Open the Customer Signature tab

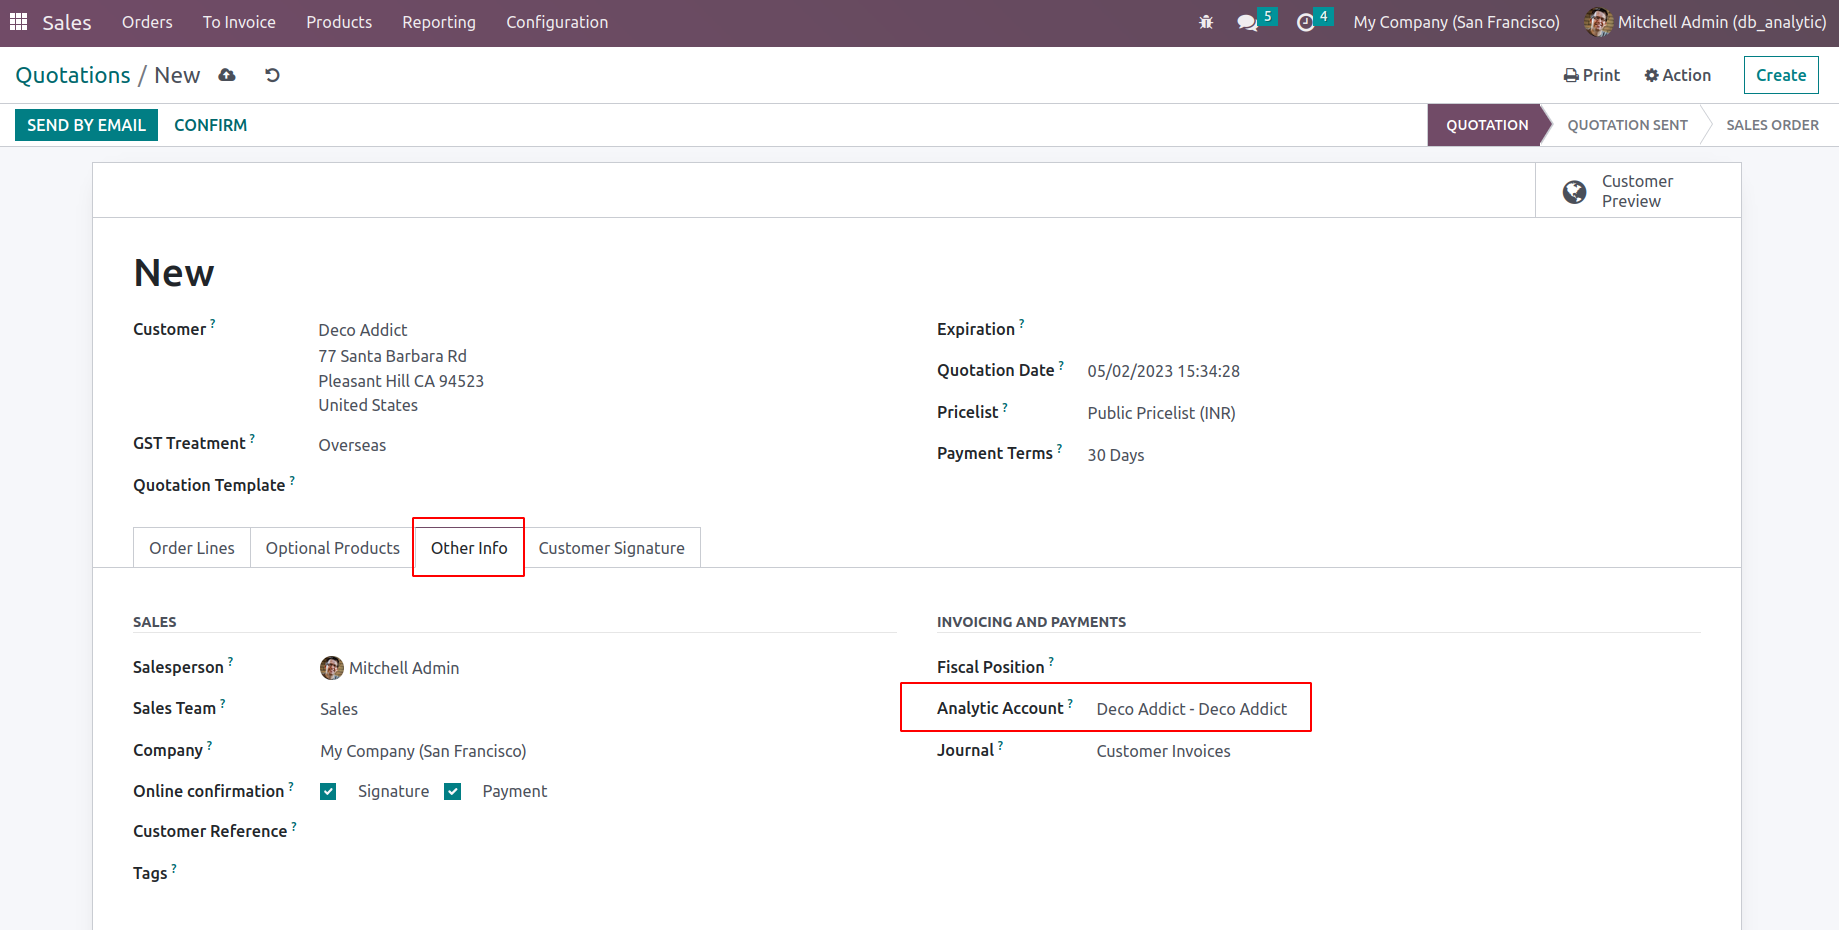(611, 548)
